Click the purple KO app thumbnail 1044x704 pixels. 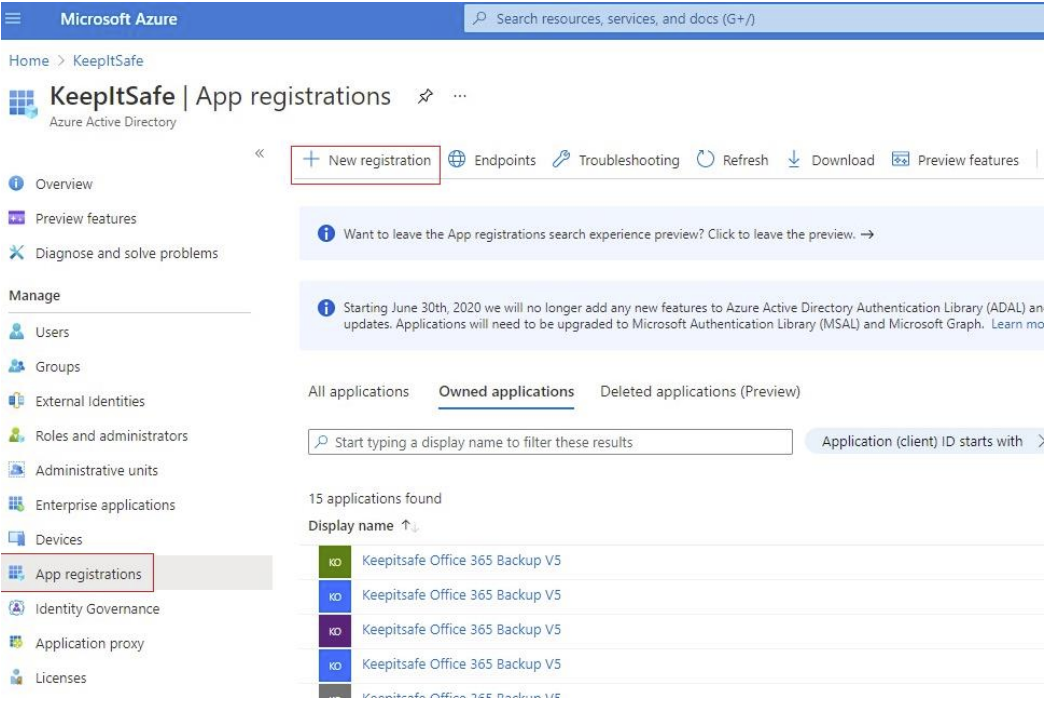pos(334,631)
